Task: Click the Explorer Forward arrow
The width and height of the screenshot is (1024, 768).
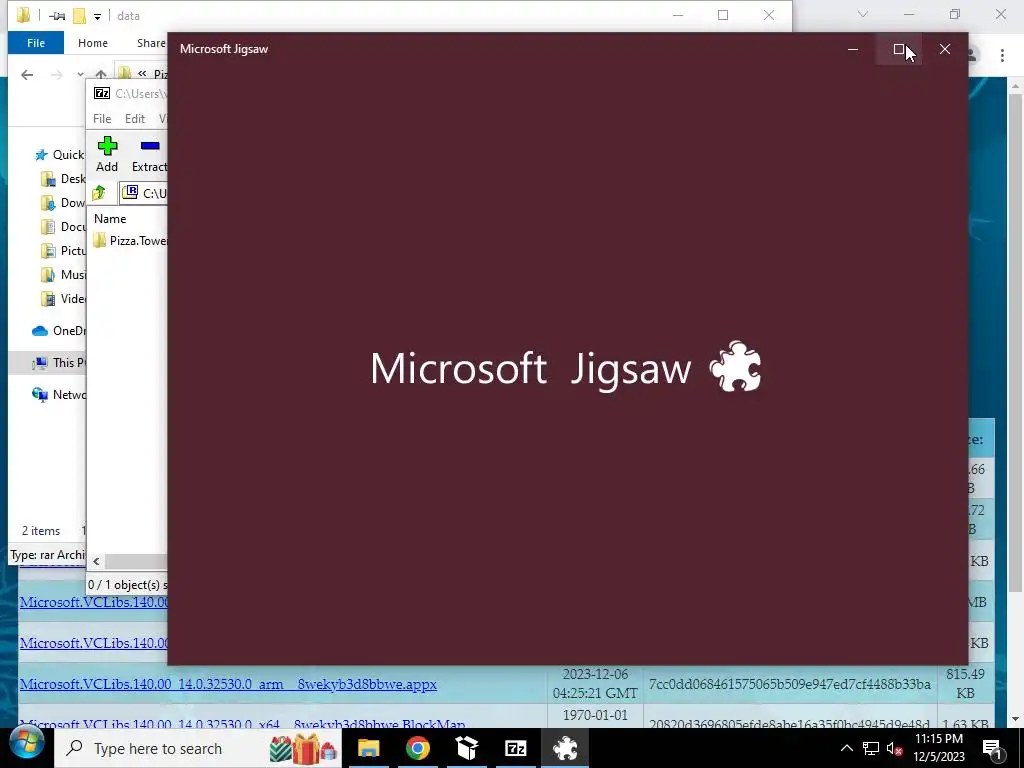Action: [x=57, y=74]
